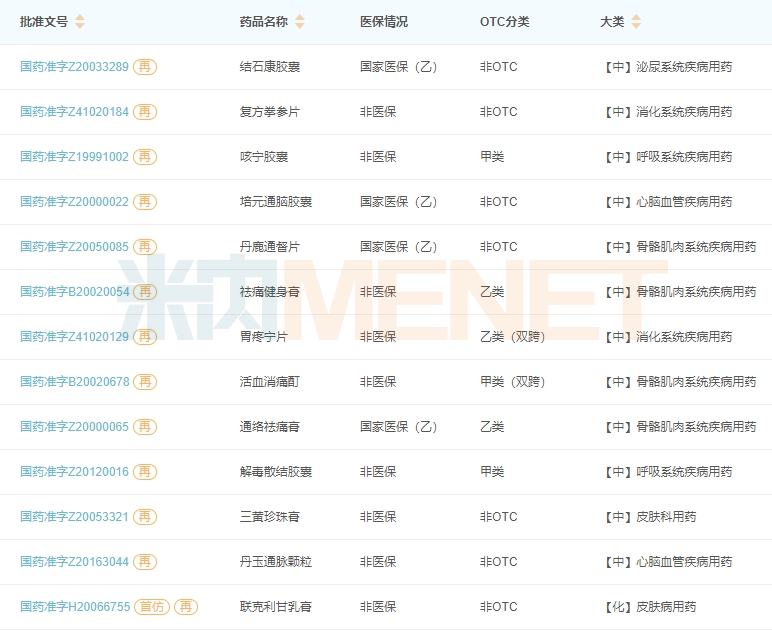Click 【中】皮肤科用药 category cell
Image resolution: width=772 pixels, height=634 pixels.
[x=649, y=516]
